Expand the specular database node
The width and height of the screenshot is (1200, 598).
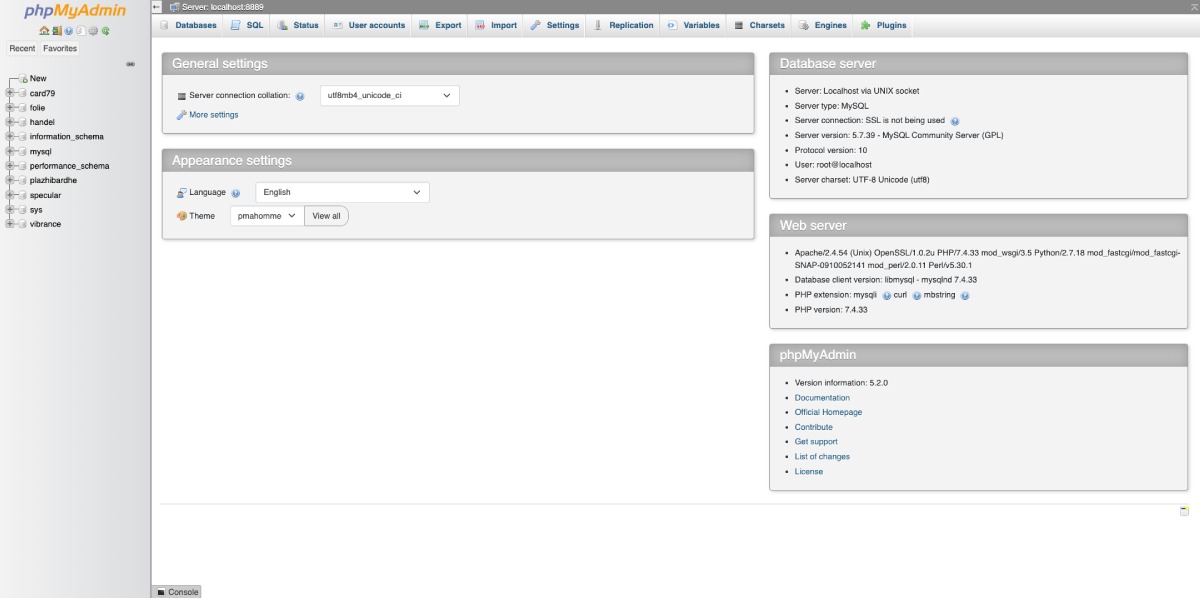9,195
